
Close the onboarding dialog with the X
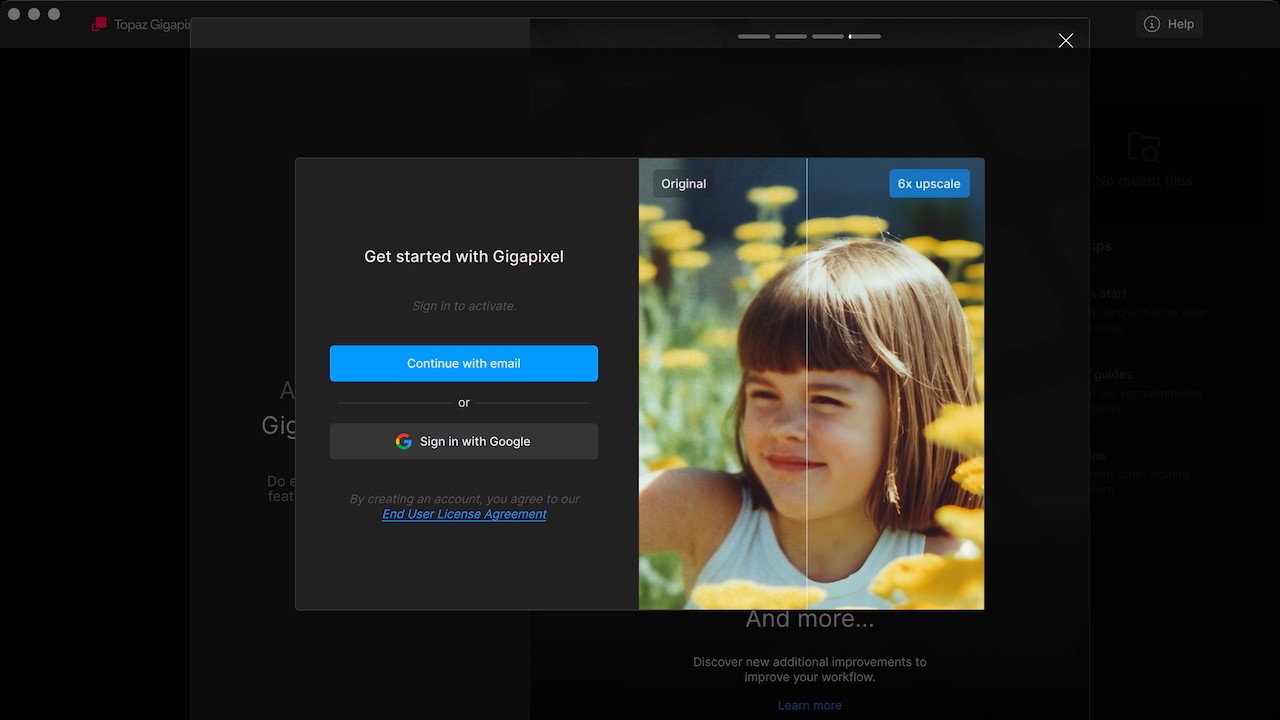coord(1066,40)
